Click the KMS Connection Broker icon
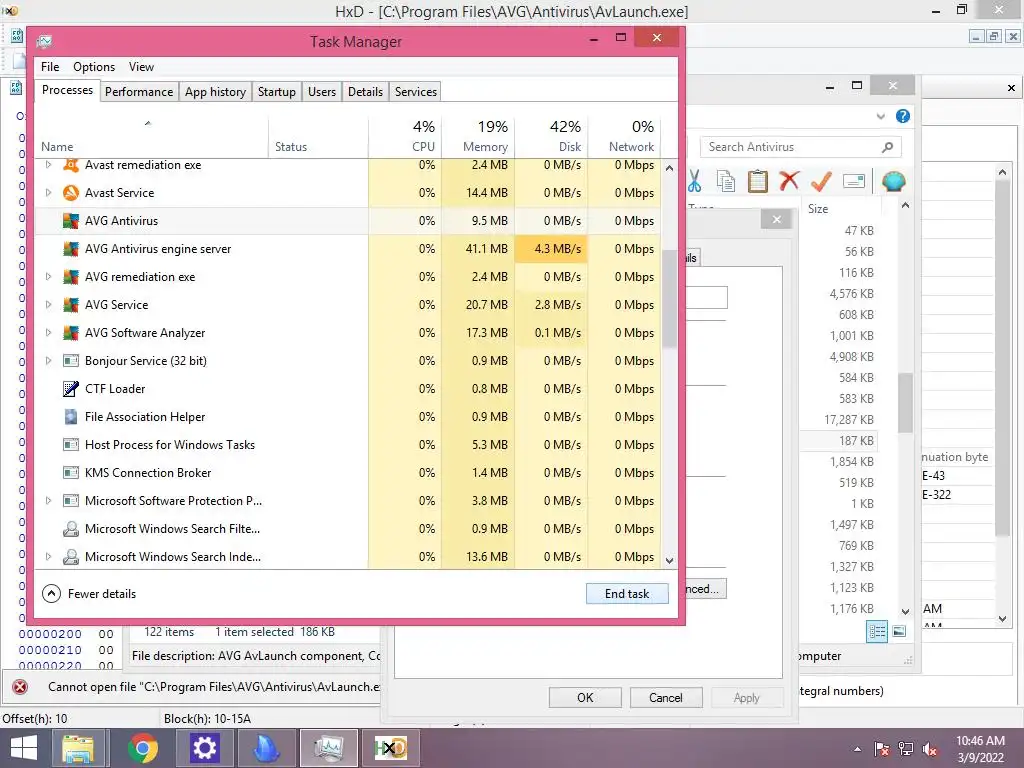The width and height of the screenshot is (1024, 768). [71, 473]
